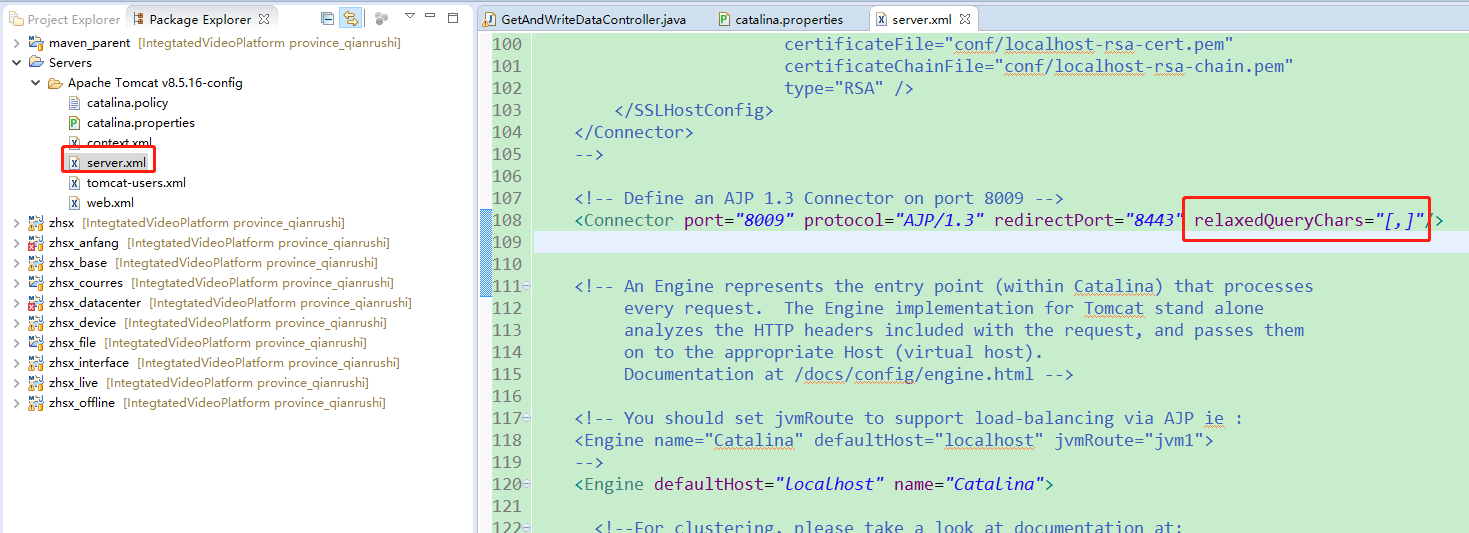Click line number 108 in gutter
The height and width of the screenshot is (533, 1469).
click(x=508, y=220)
